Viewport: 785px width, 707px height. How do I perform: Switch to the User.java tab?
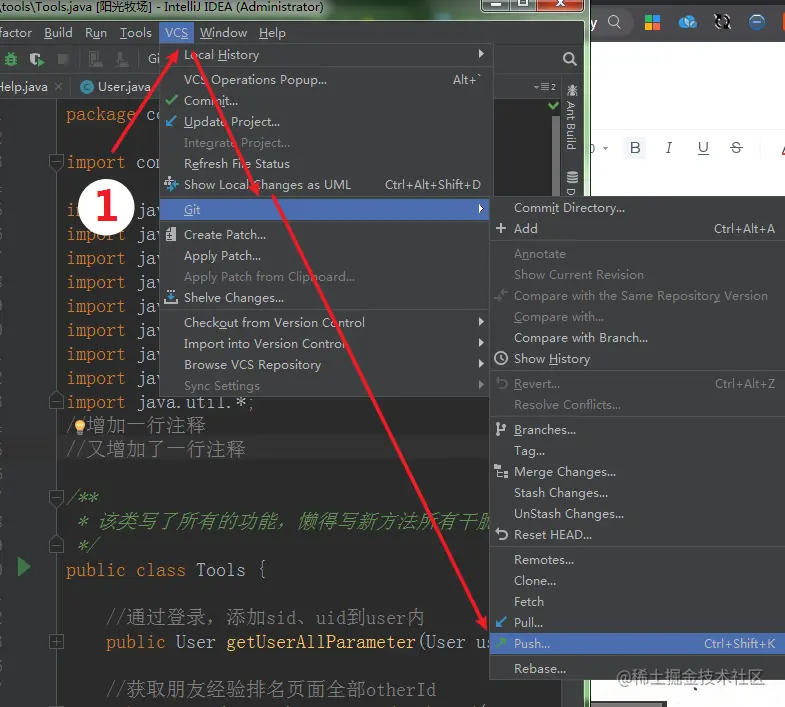tap(118, 87)
